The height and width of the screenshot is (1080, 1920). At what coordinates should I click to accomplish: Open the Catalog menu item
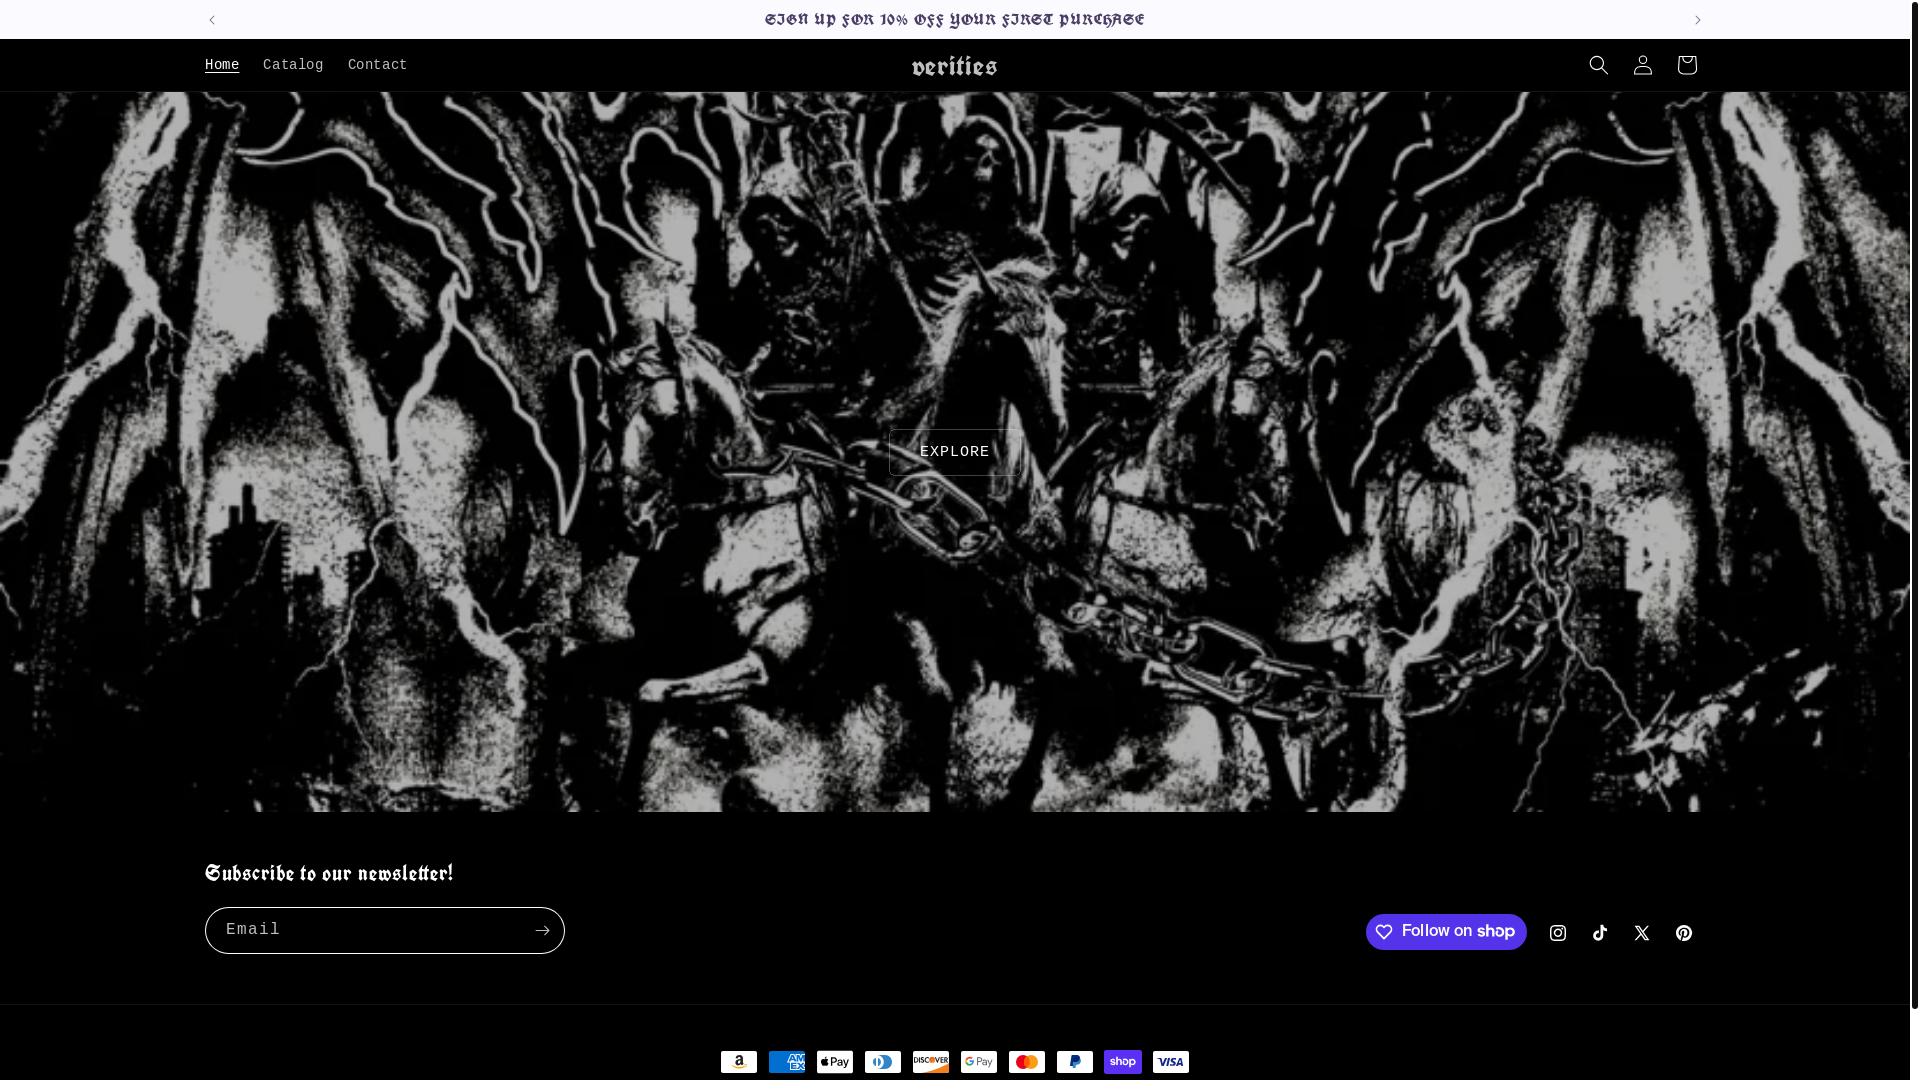(x=293, y=65)
